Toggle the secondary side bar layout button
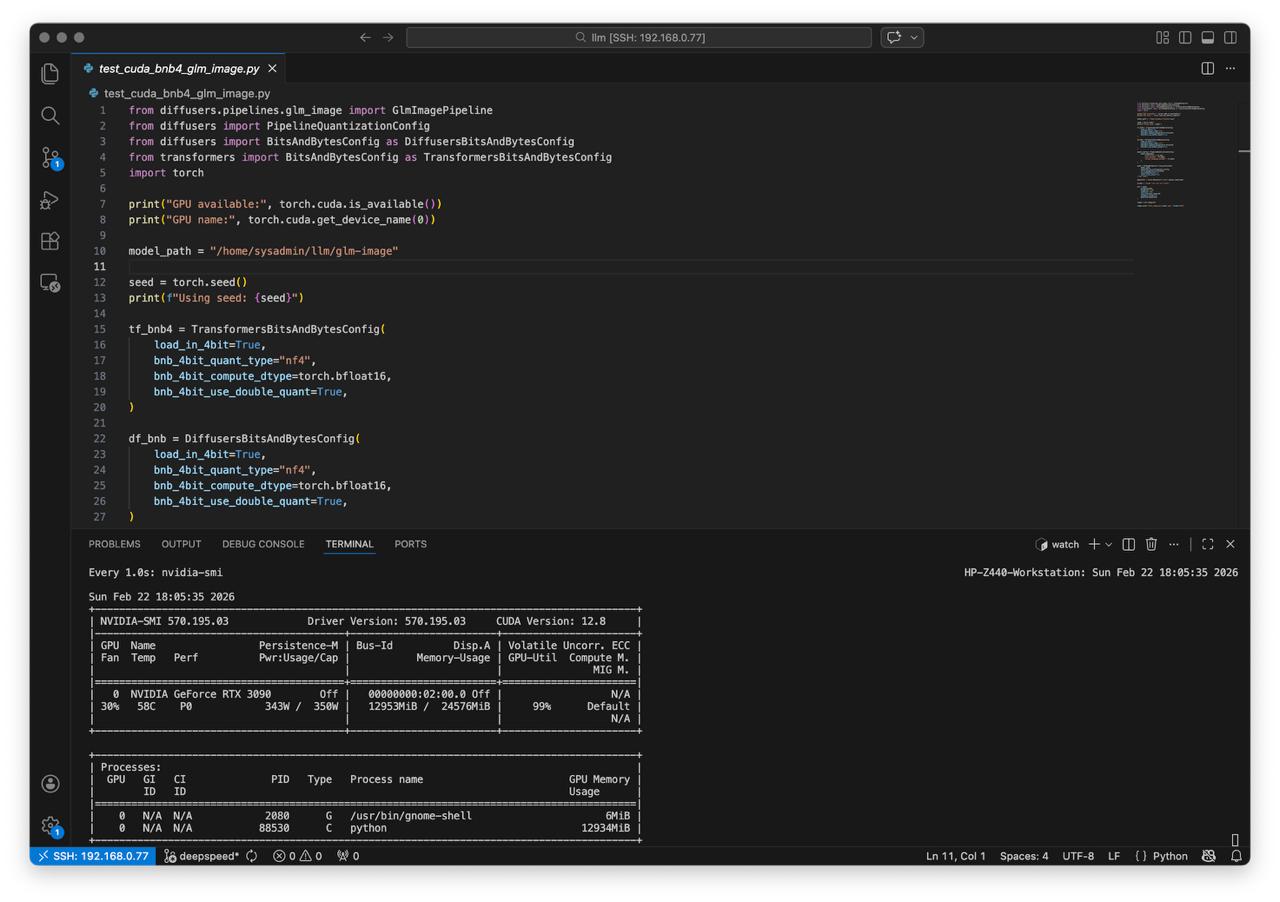 click(x=1230, y=37)
